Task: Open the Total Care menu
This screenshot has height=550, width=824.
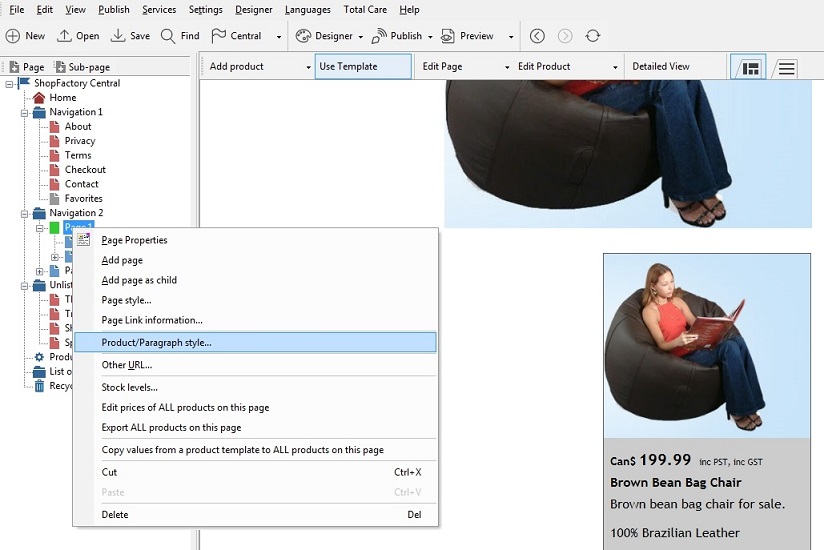Action: click(365, 10)
